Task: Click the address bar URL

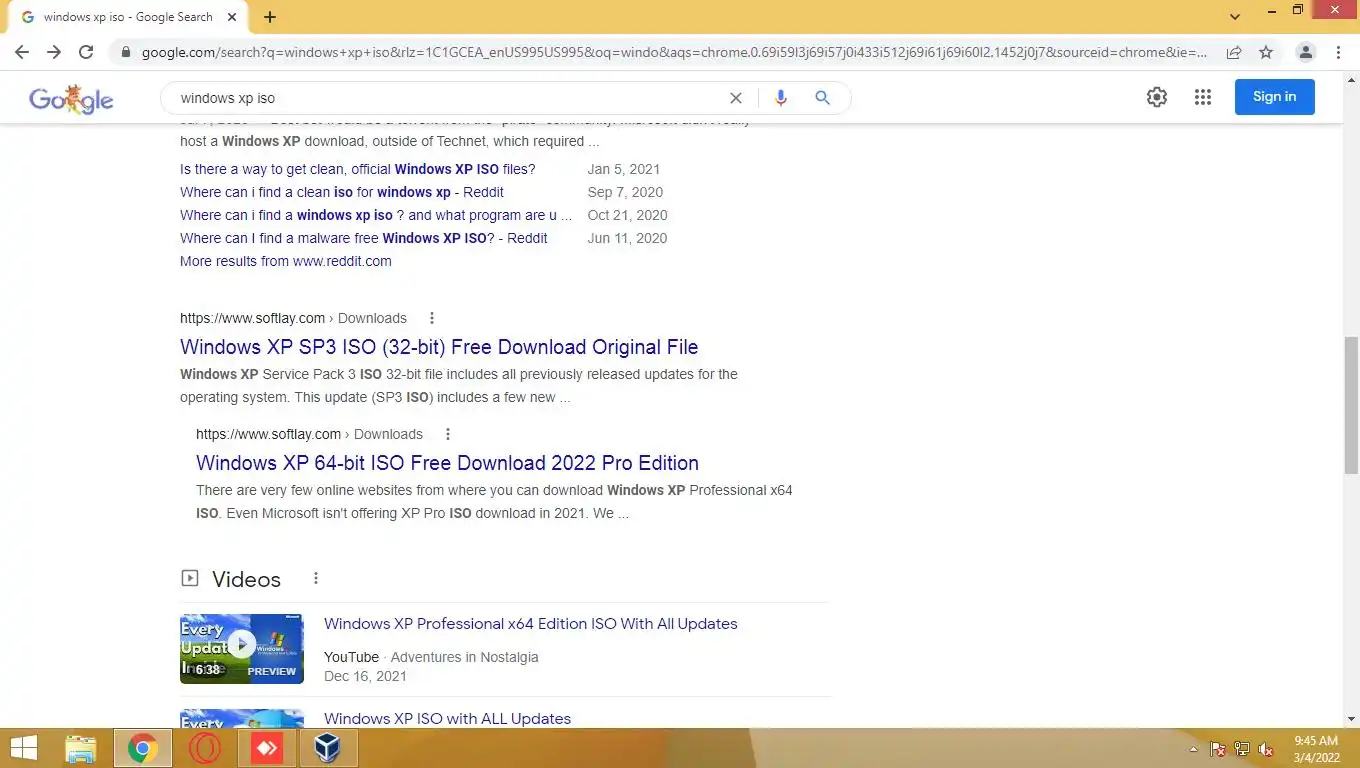Action: [x=674, y=52]
